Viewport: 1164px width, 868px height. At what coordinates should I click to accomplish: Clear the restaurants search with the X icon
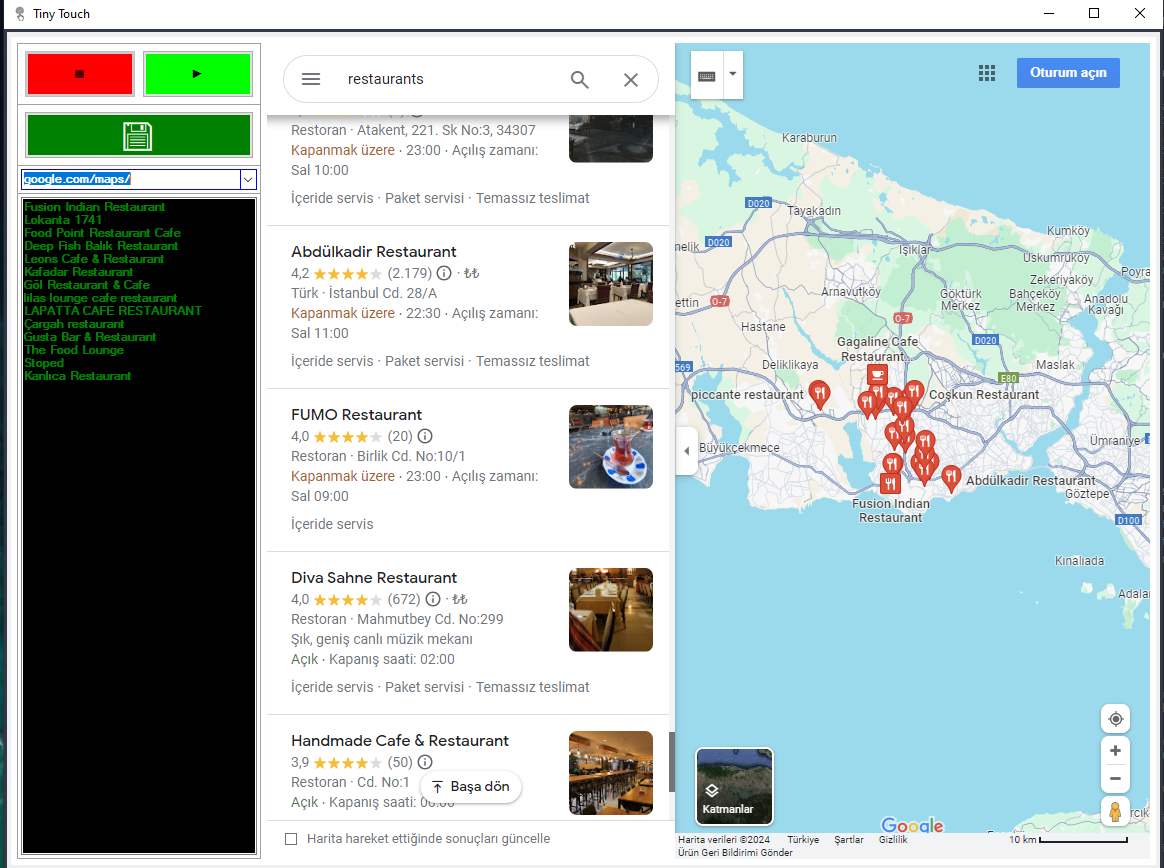click(631, 79)
